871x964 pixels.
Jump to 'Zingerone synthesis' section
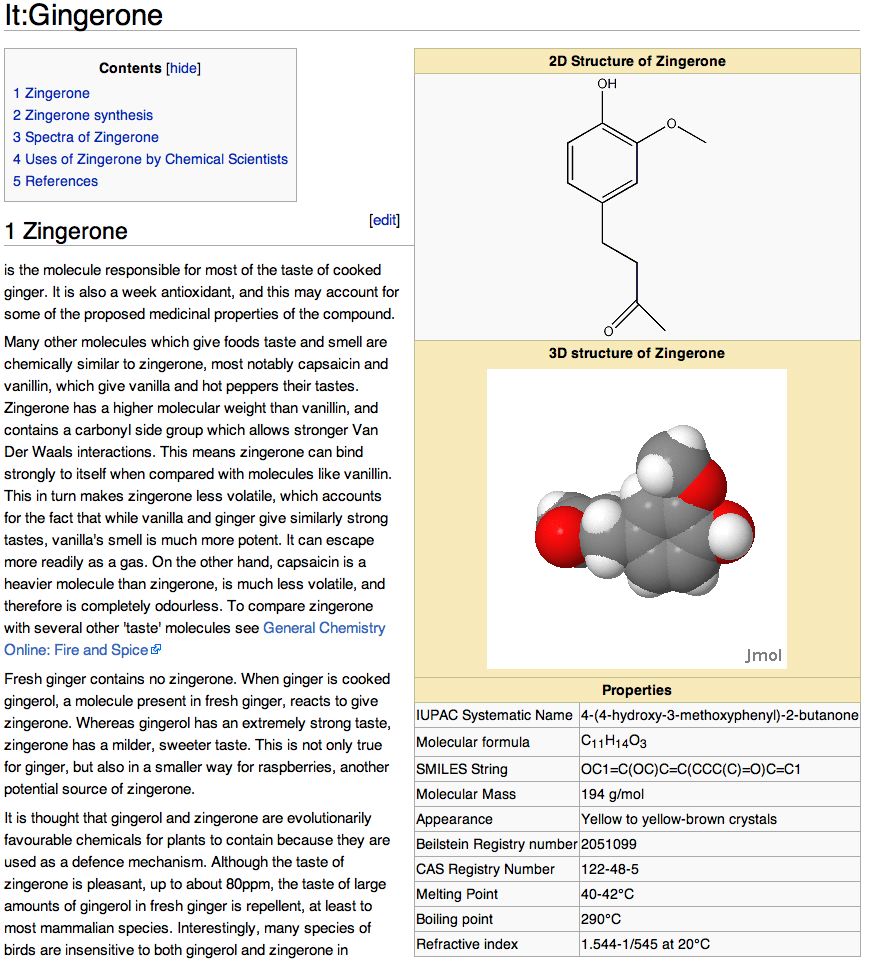pos(83,115)
